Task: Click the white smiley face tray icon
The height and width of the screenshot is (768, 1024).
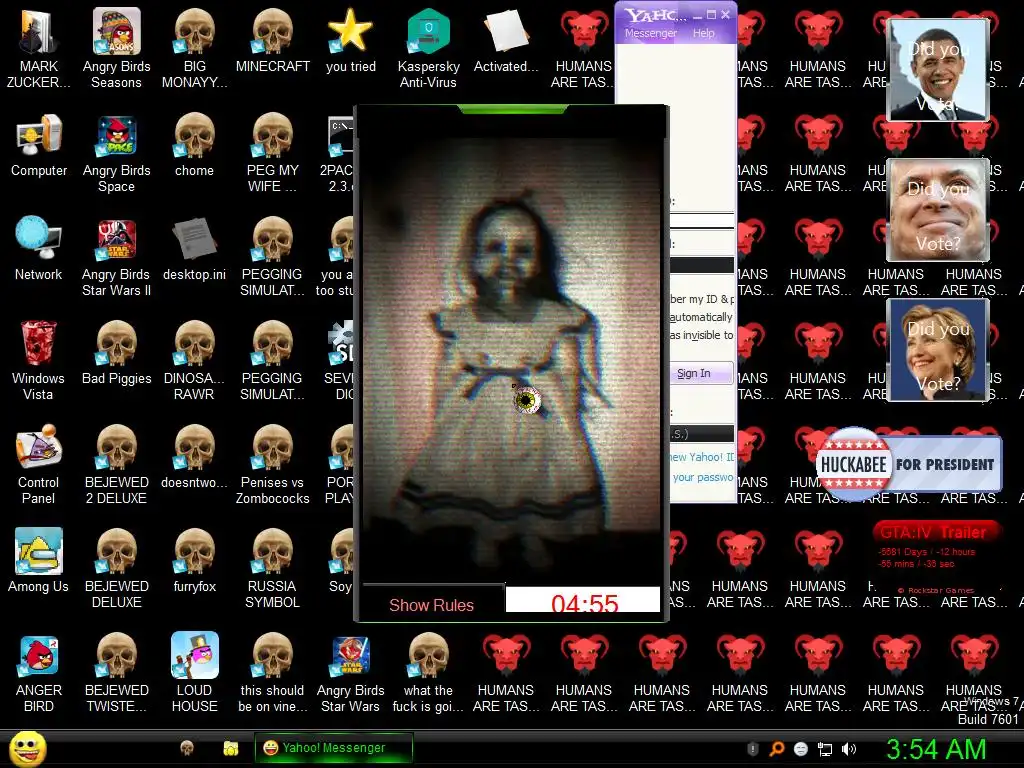Action: click(x=801, y=749)
